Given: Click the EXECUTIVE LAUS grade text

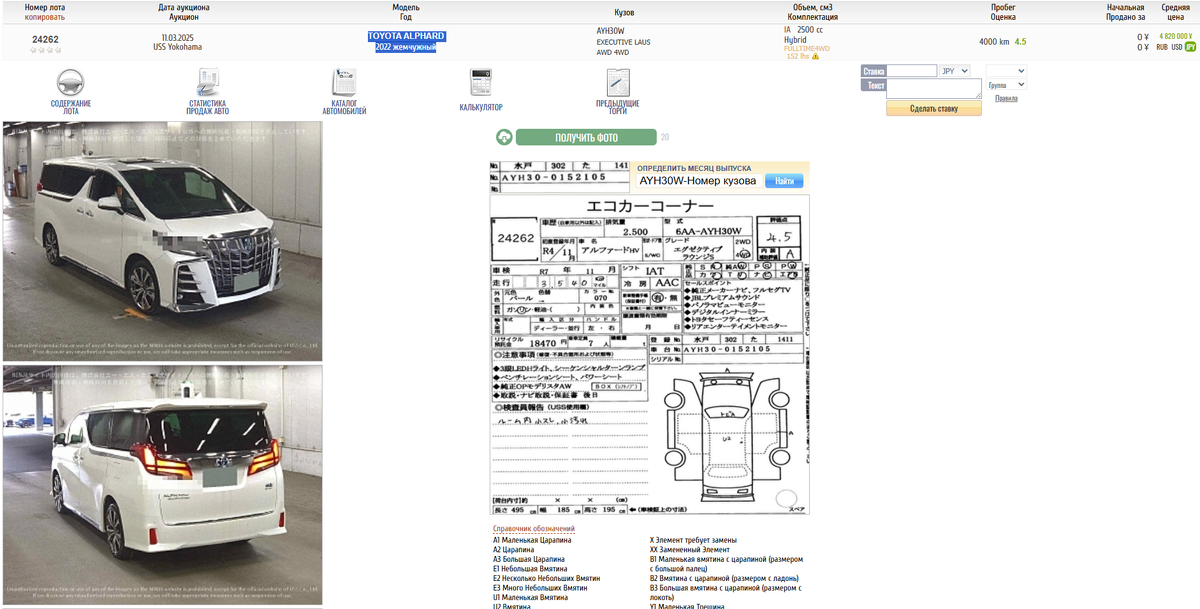Looking at the screenshot, I should (624, 42).
